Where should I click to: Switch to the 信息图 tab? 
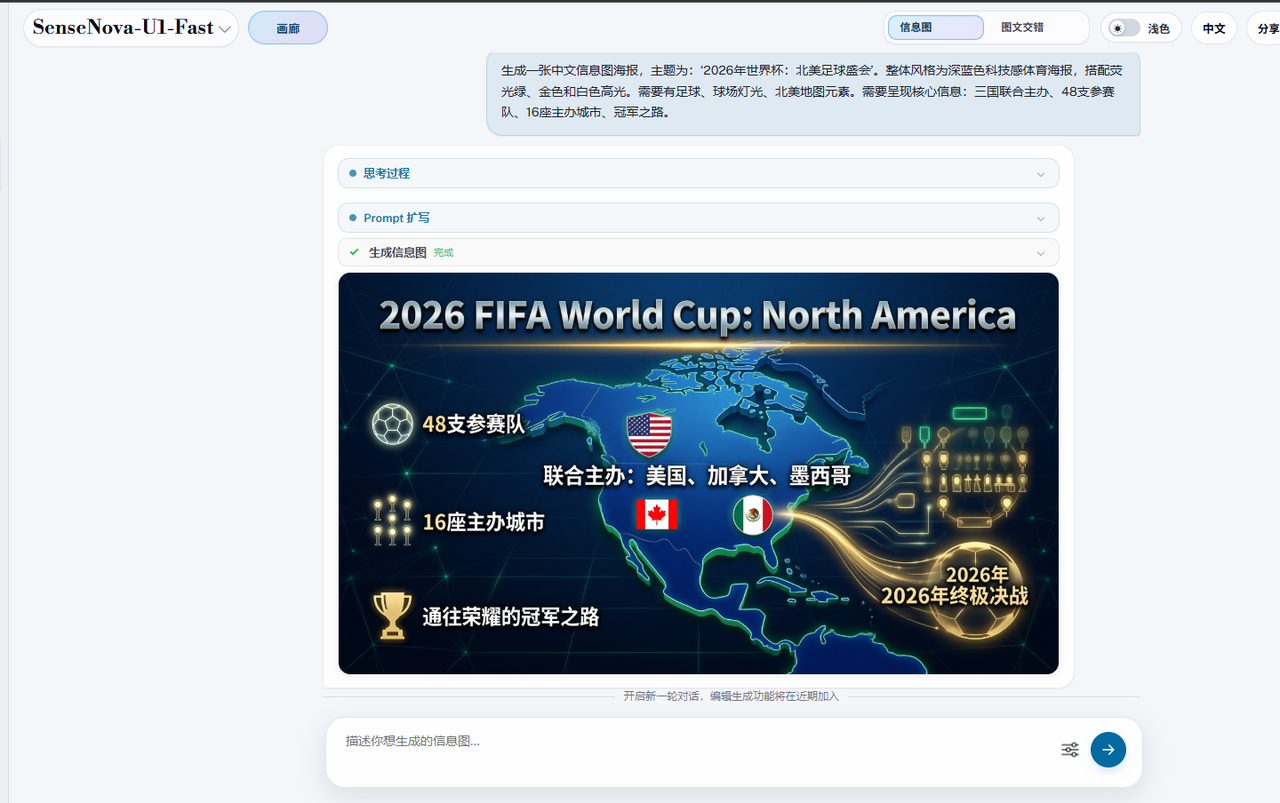(936, 28)
